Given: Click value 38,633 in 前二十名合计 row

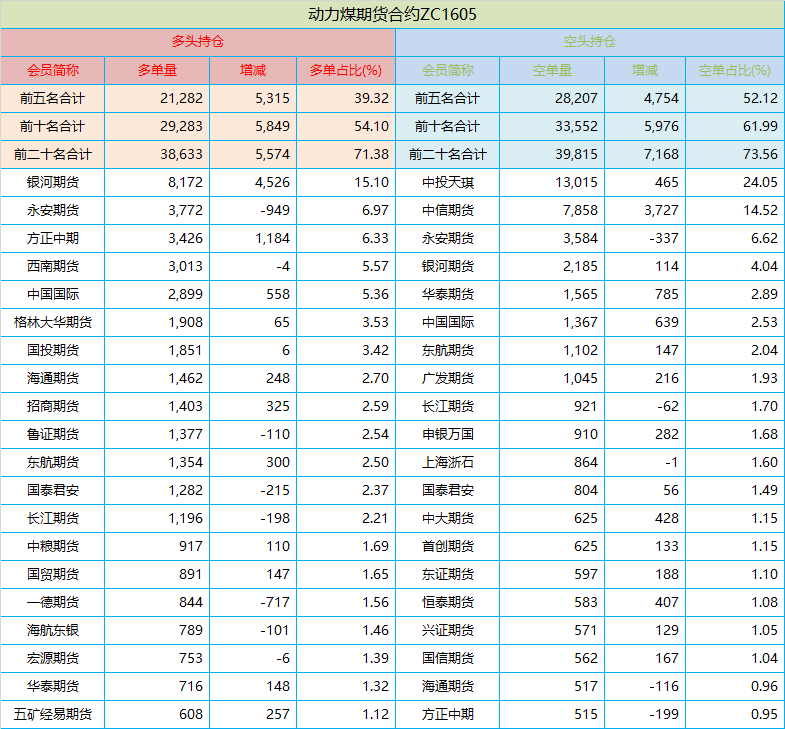Looking at the screenshot, I should [181, 154].
